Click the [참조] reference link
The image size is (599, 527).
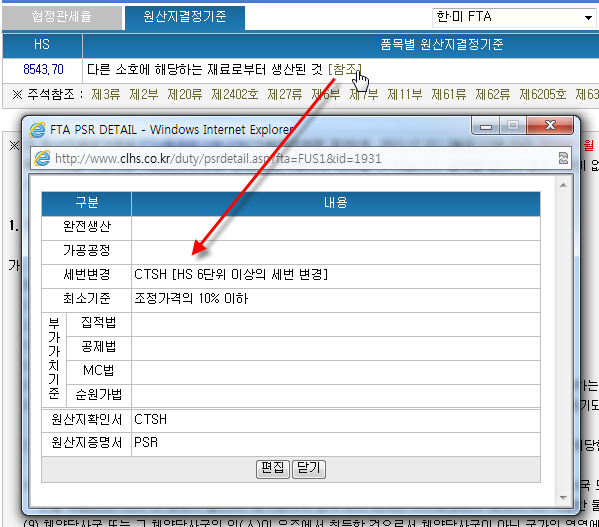pos(345,70)
